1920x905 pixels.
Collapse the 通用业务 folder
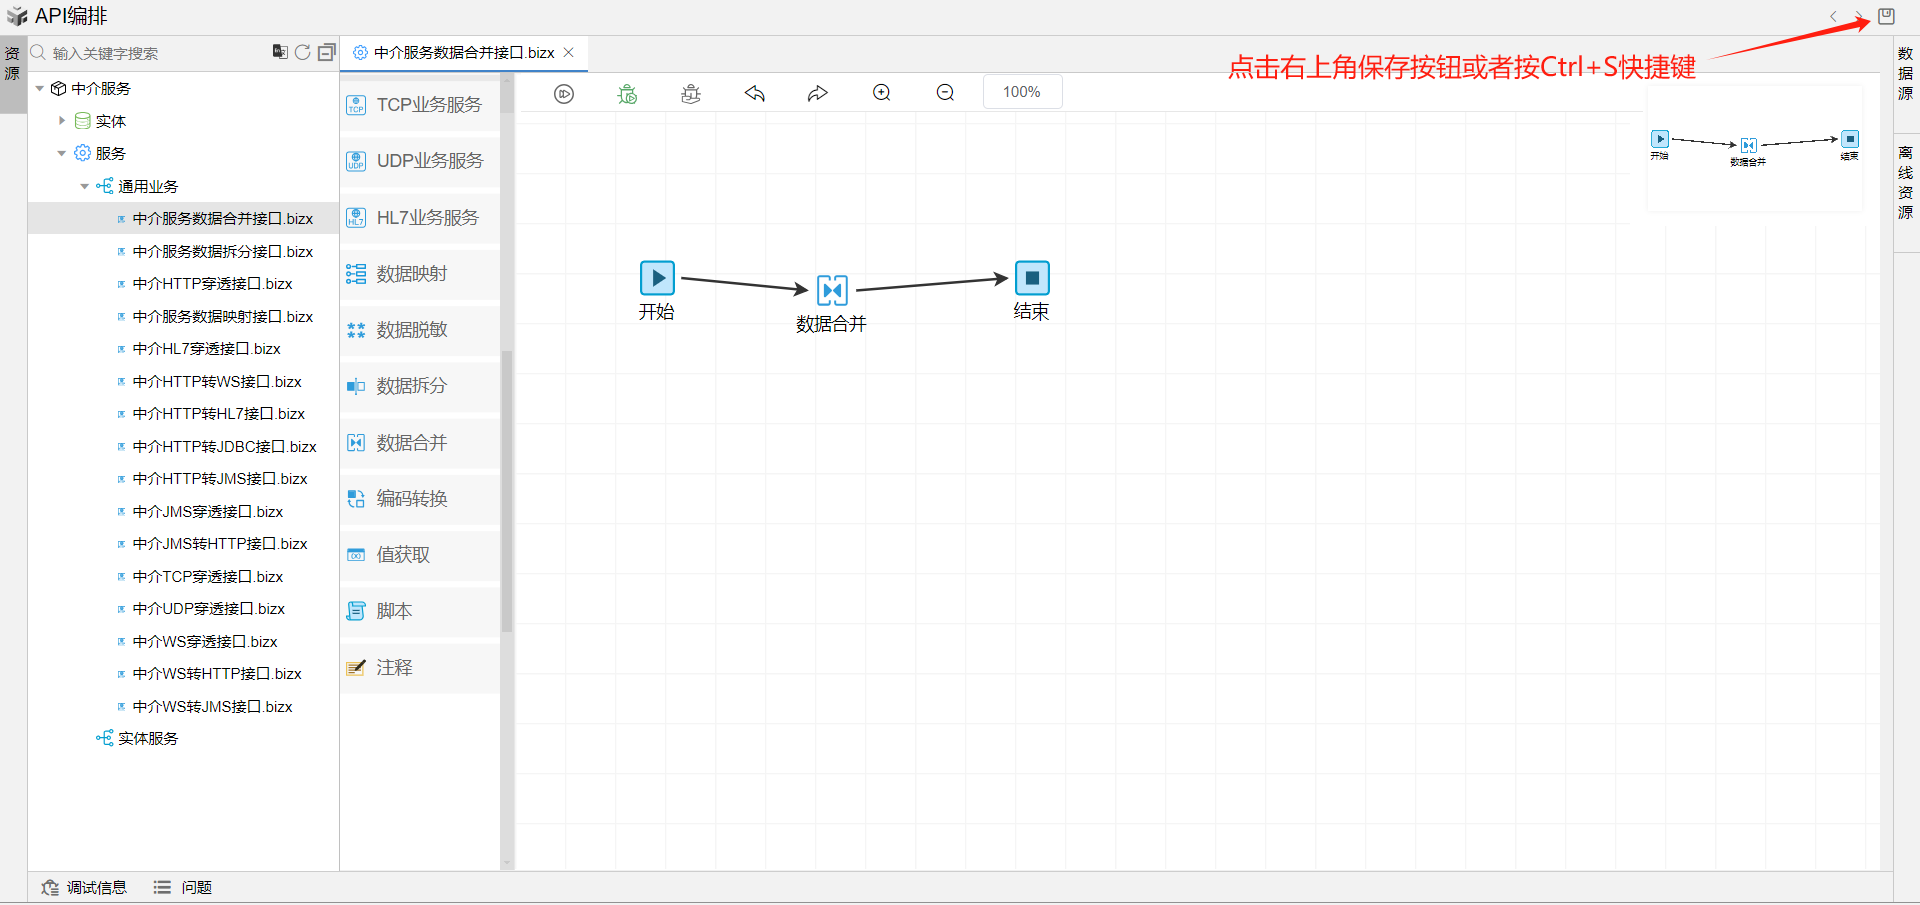[x=85, y=187]
